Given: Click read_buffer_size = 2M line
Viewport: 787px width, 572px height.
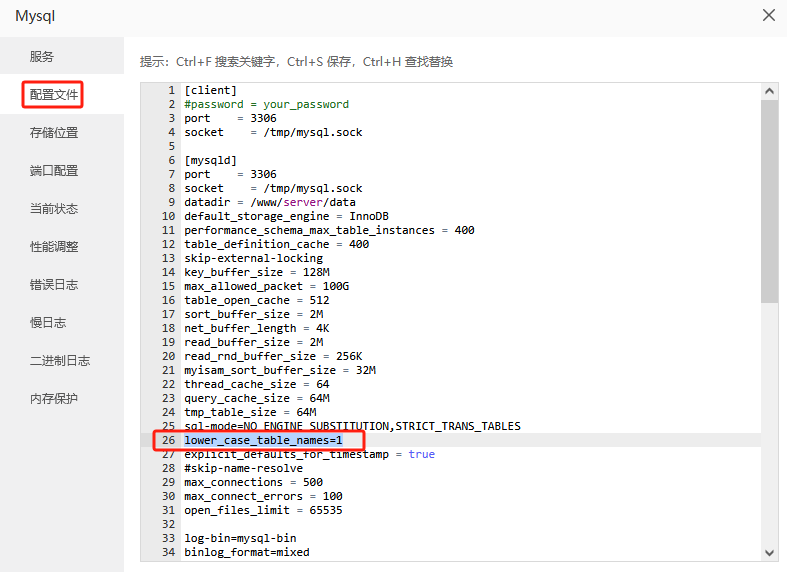Looking at the screenshot, I should coord(253,342).
